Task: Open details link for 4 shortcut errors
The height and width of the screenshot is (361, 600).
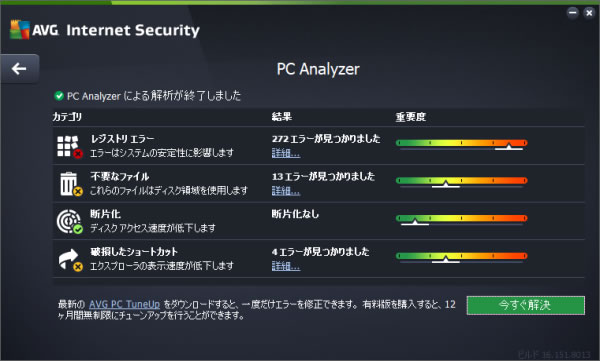Action: click(x=286, y=266)
